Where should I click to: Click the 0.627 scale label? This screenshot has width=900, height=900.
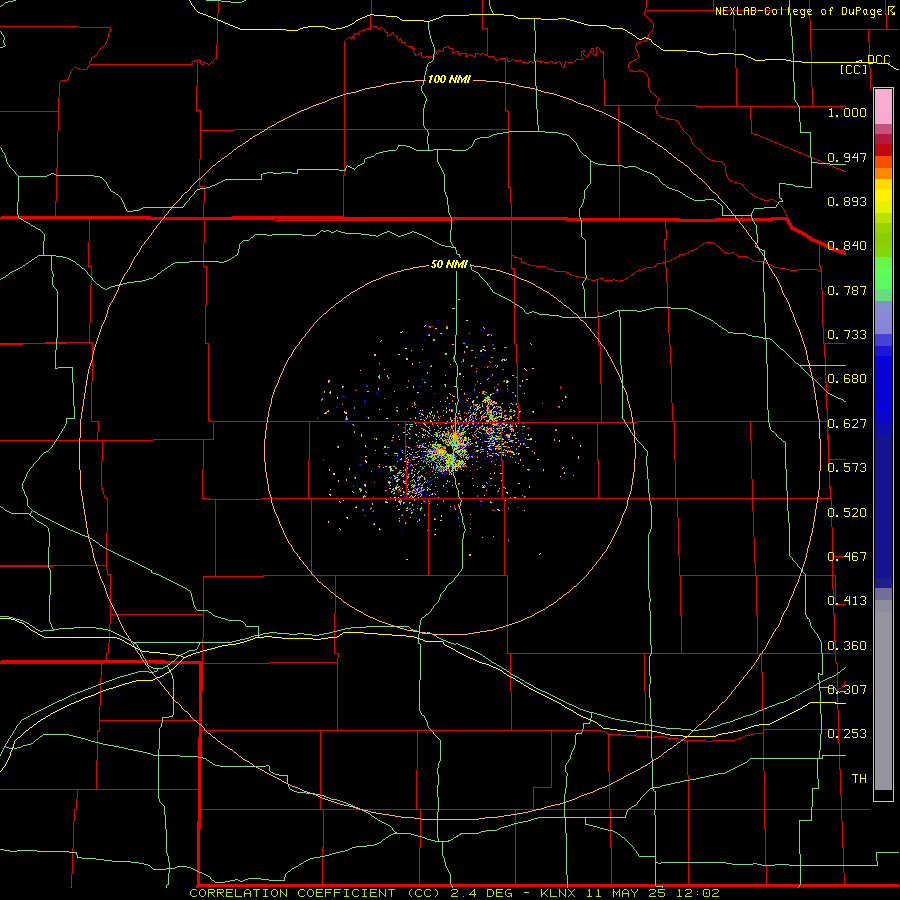tap(847, 423)
